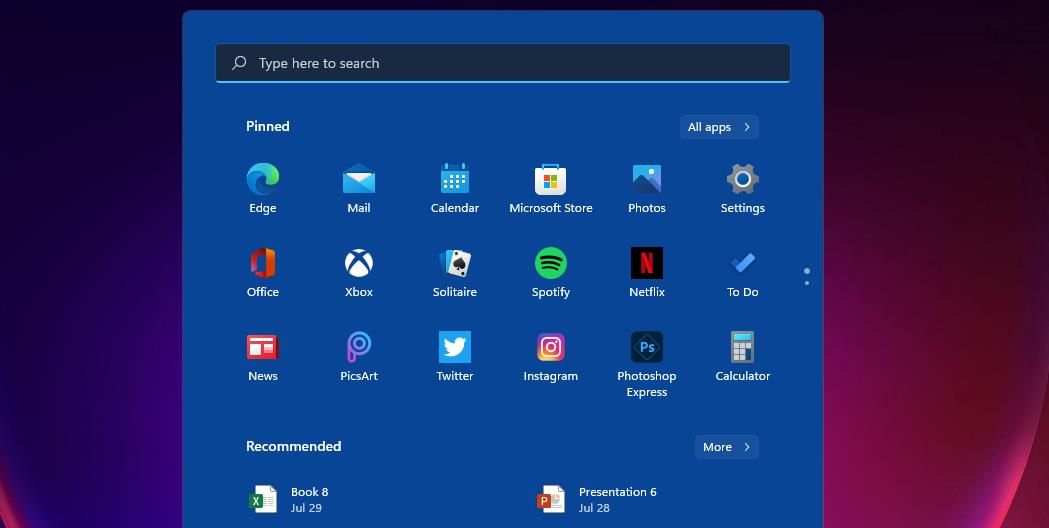The width and height of the screenshot is (1049, 528).
Task: Go to next pinned apps page dot
Action: pyautogui.click(x=807, y=283)
